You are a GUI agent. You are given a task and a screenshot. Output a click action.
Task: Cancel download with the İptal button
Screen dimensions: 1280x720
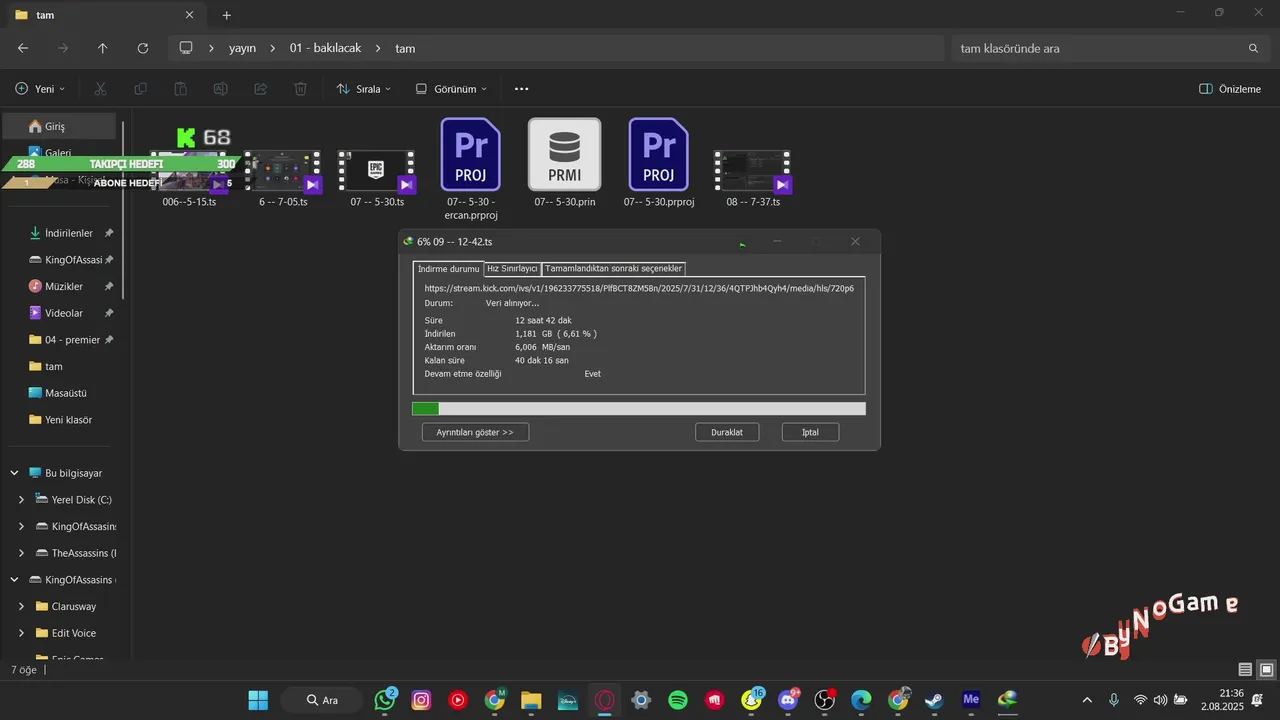coord(810,432)
